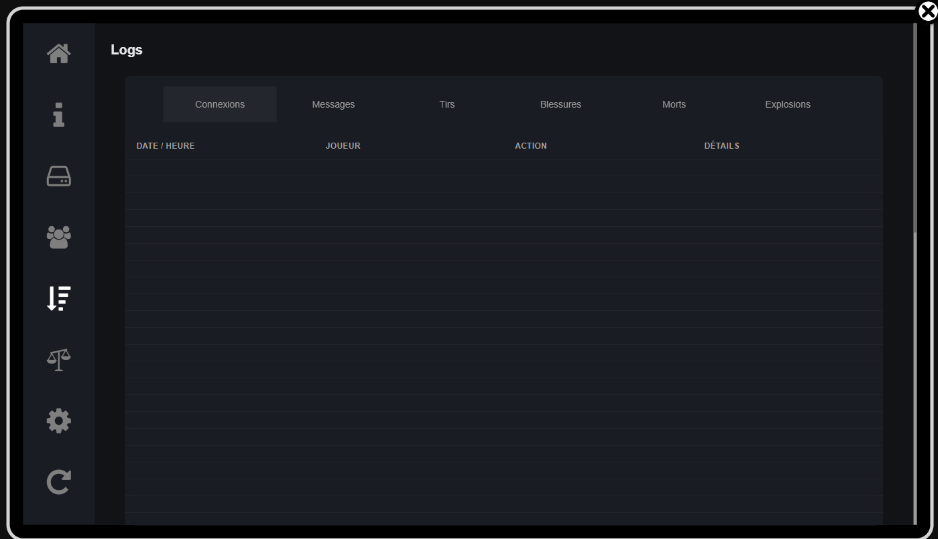
Task: Click the vertical scrollbar on the right edge
Action: pyautogui.click(x=914, y=130)
